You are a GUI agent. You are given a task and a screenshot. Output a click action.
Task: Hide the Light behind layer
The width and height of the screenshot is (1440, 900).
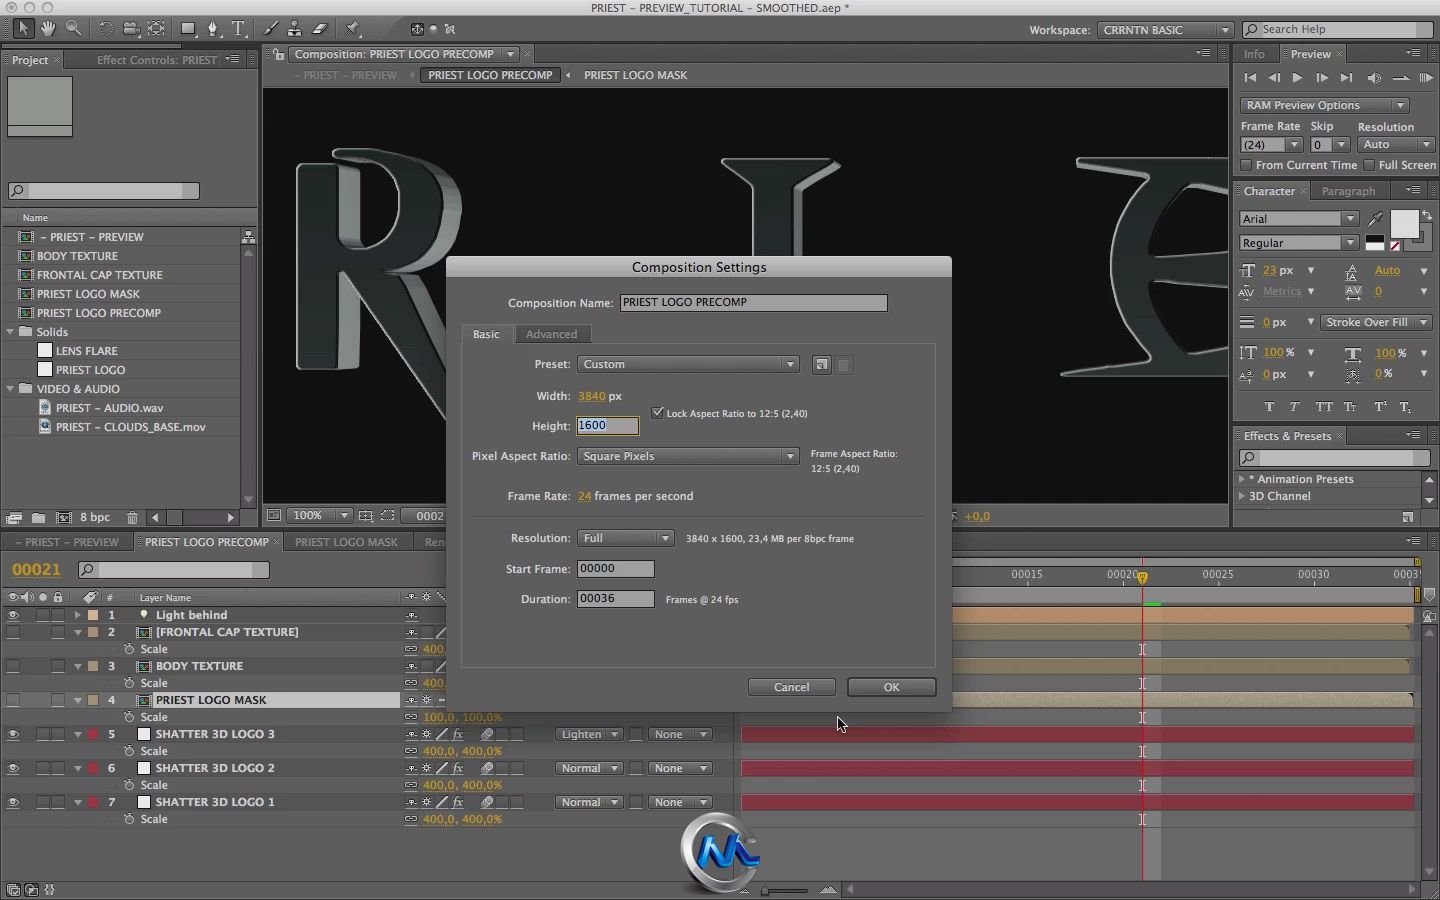coord(13,615)
